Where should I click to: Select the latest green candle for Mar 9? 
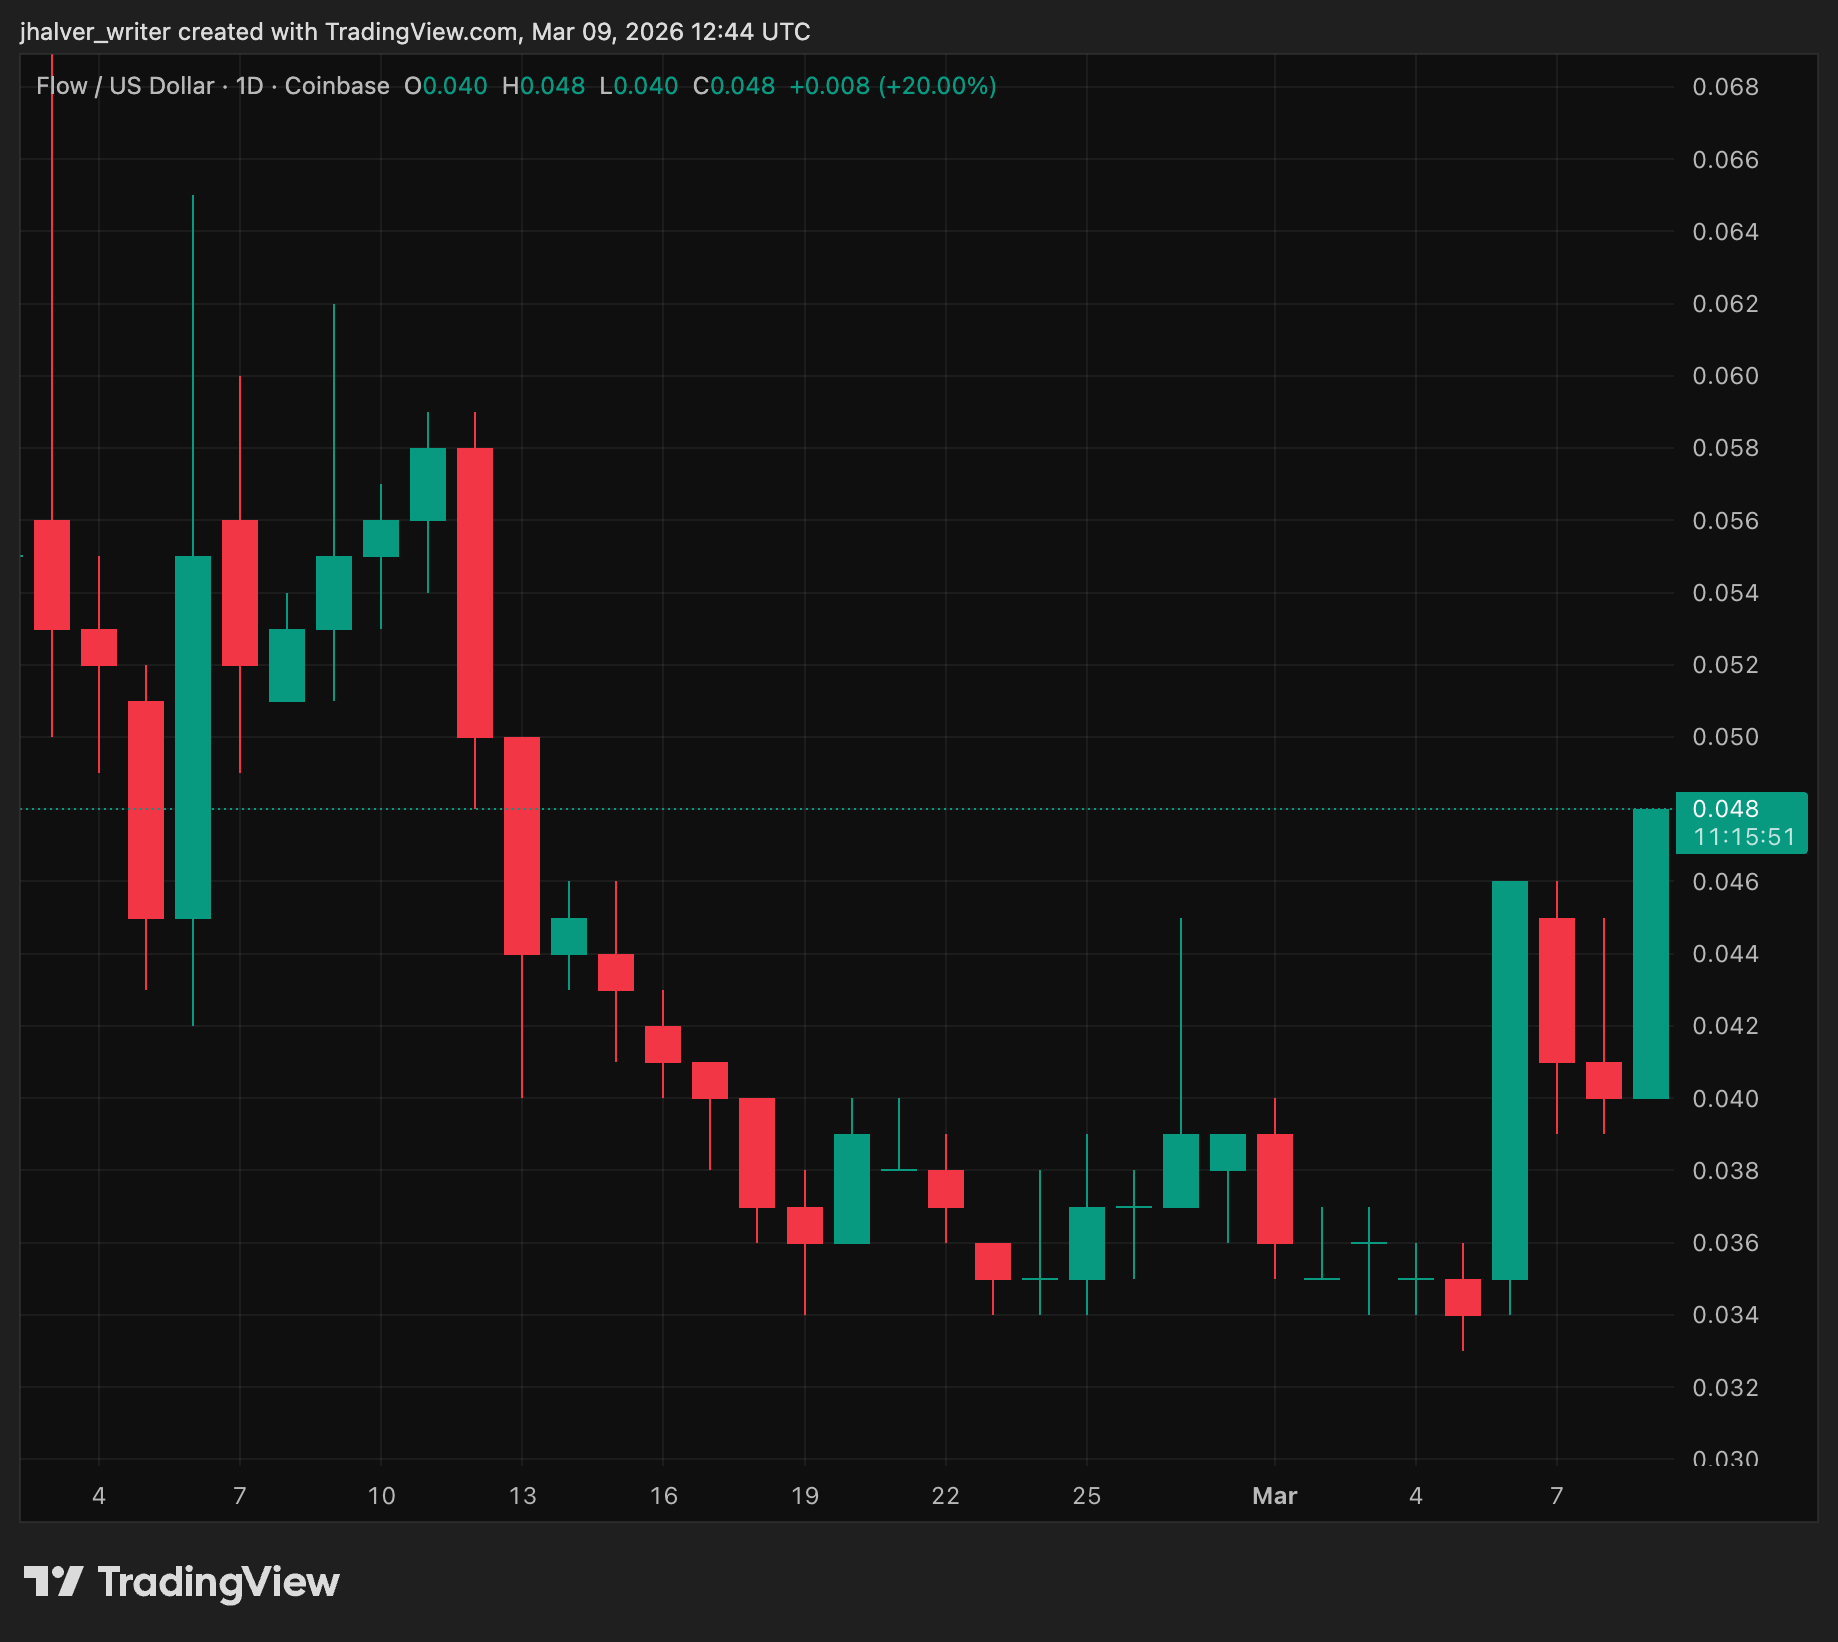pyautogui.click(x=1651, y=953)
